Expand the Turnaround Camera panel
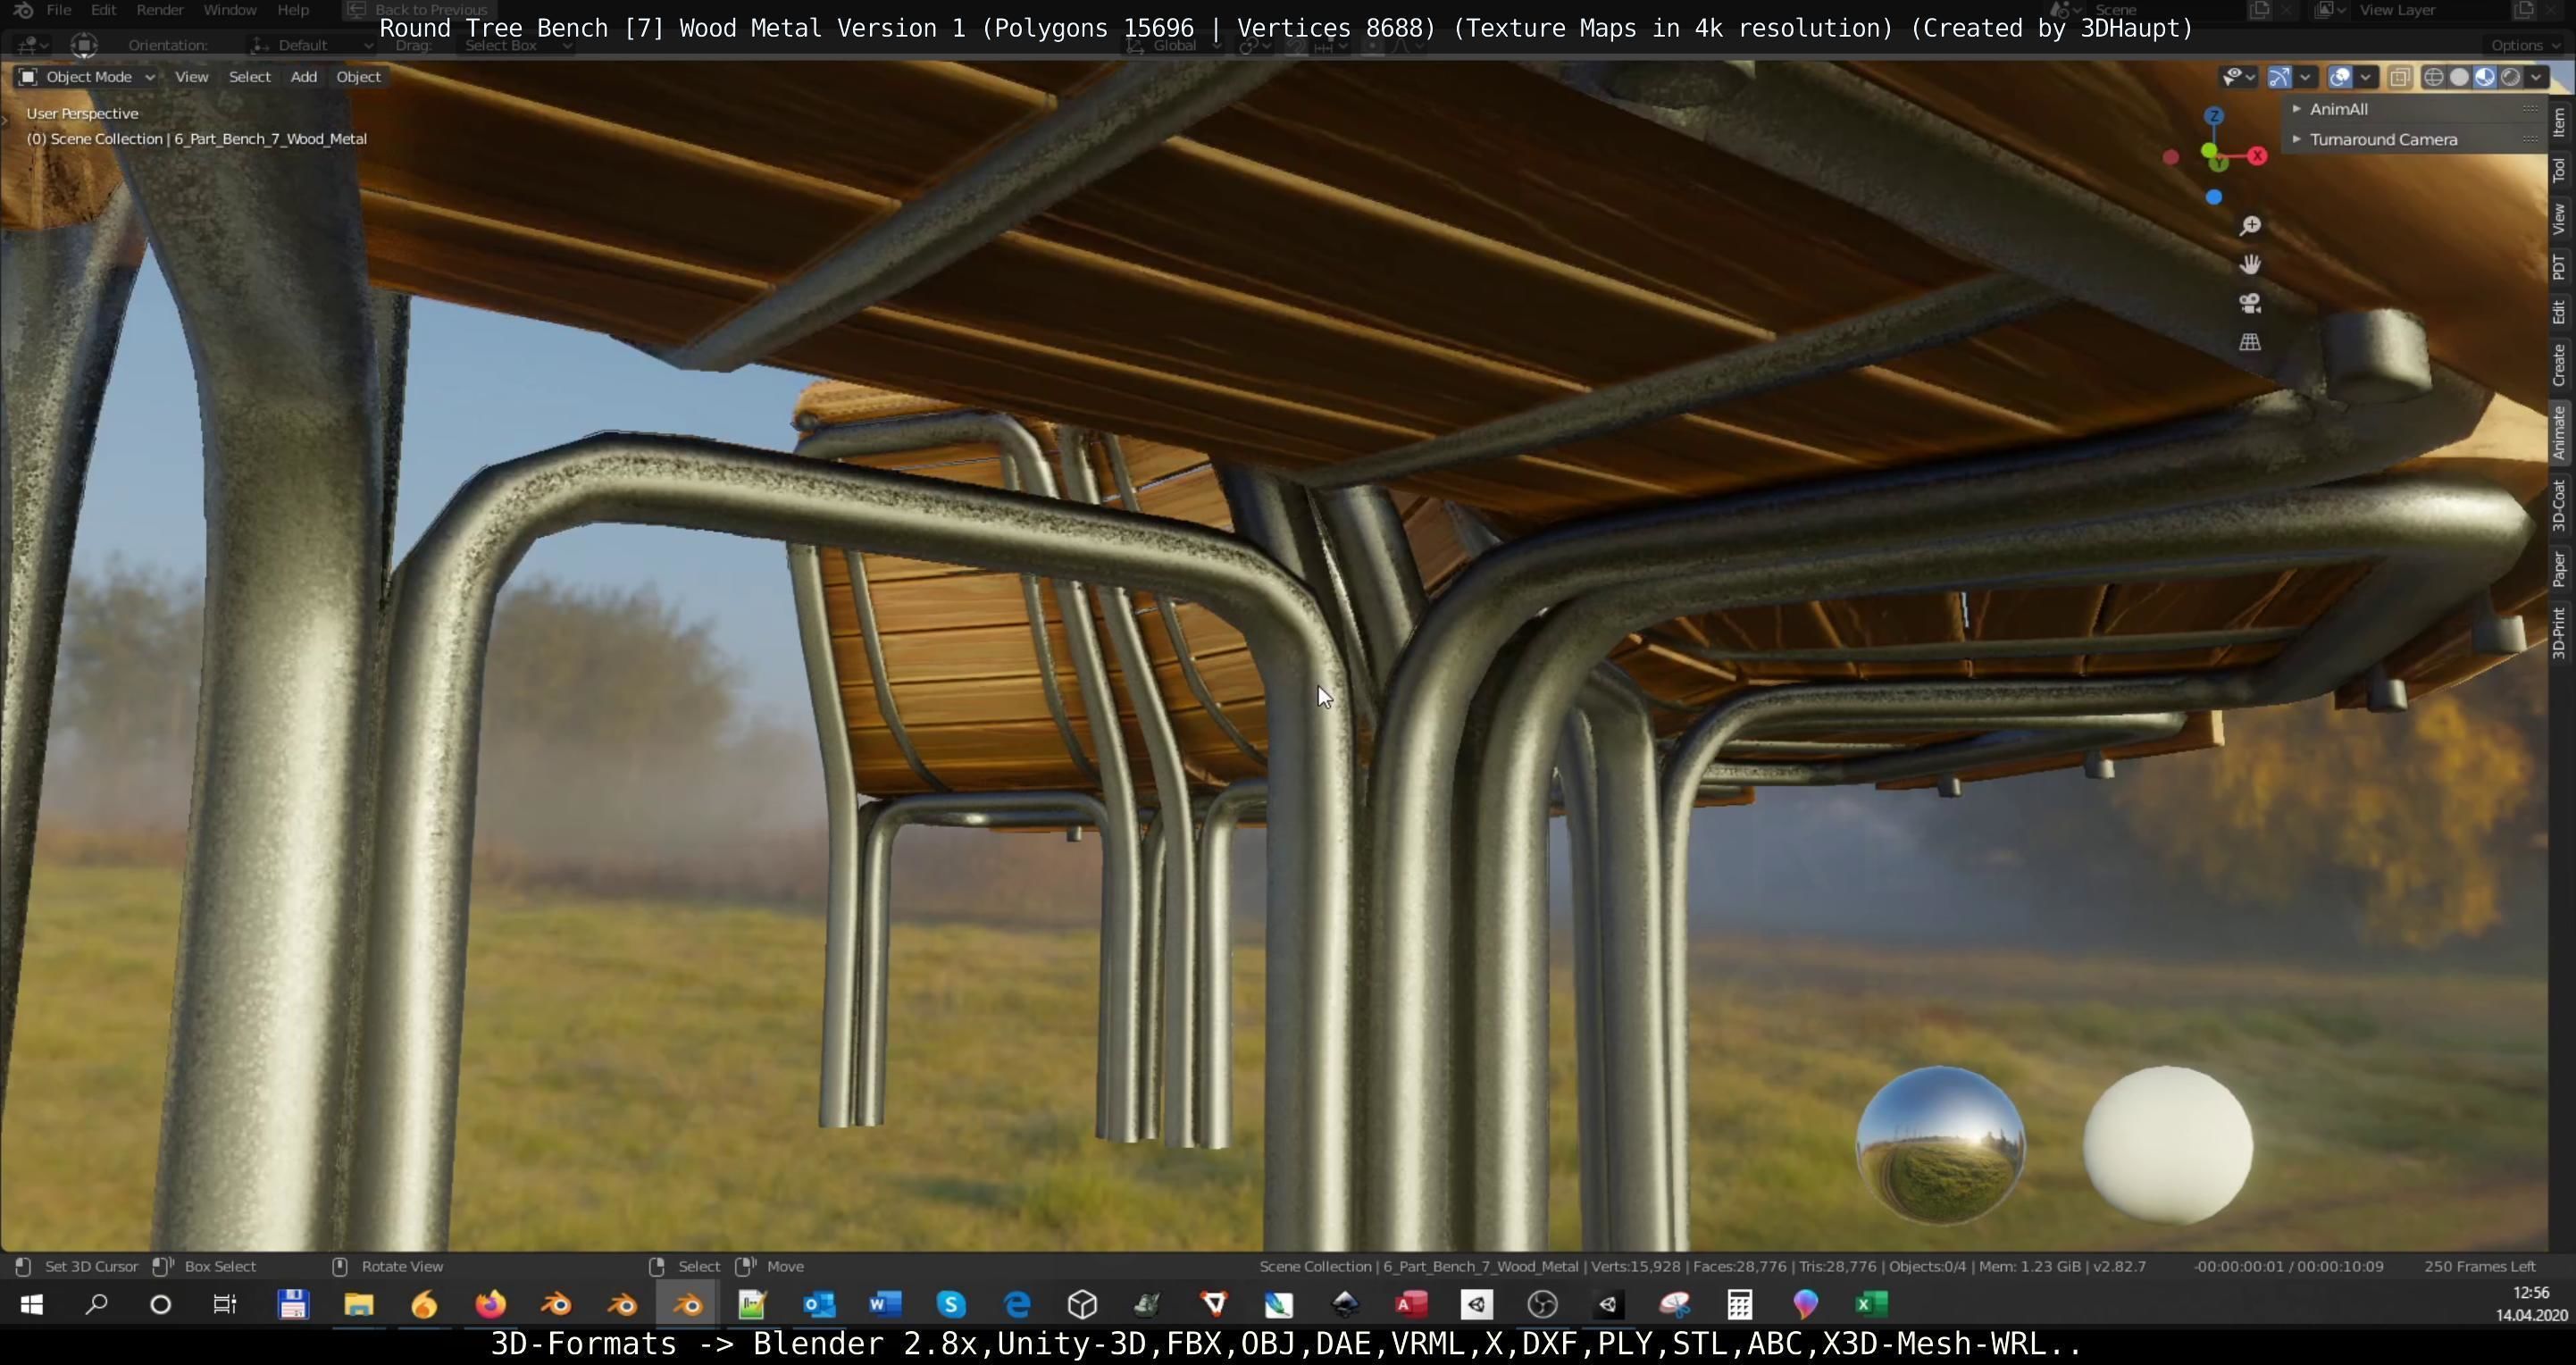 pos(2382,140)
